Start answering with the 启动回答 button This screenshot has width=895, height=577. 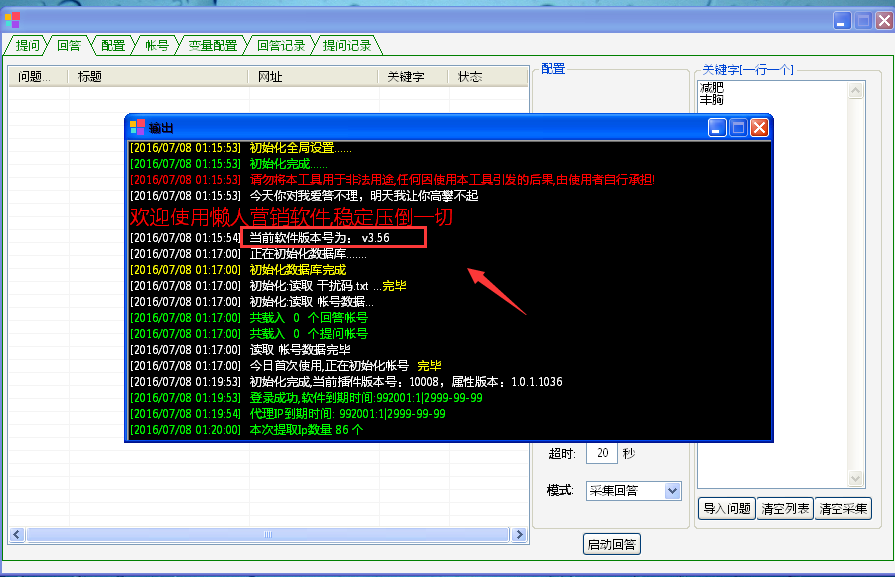[x=612, y=544]
